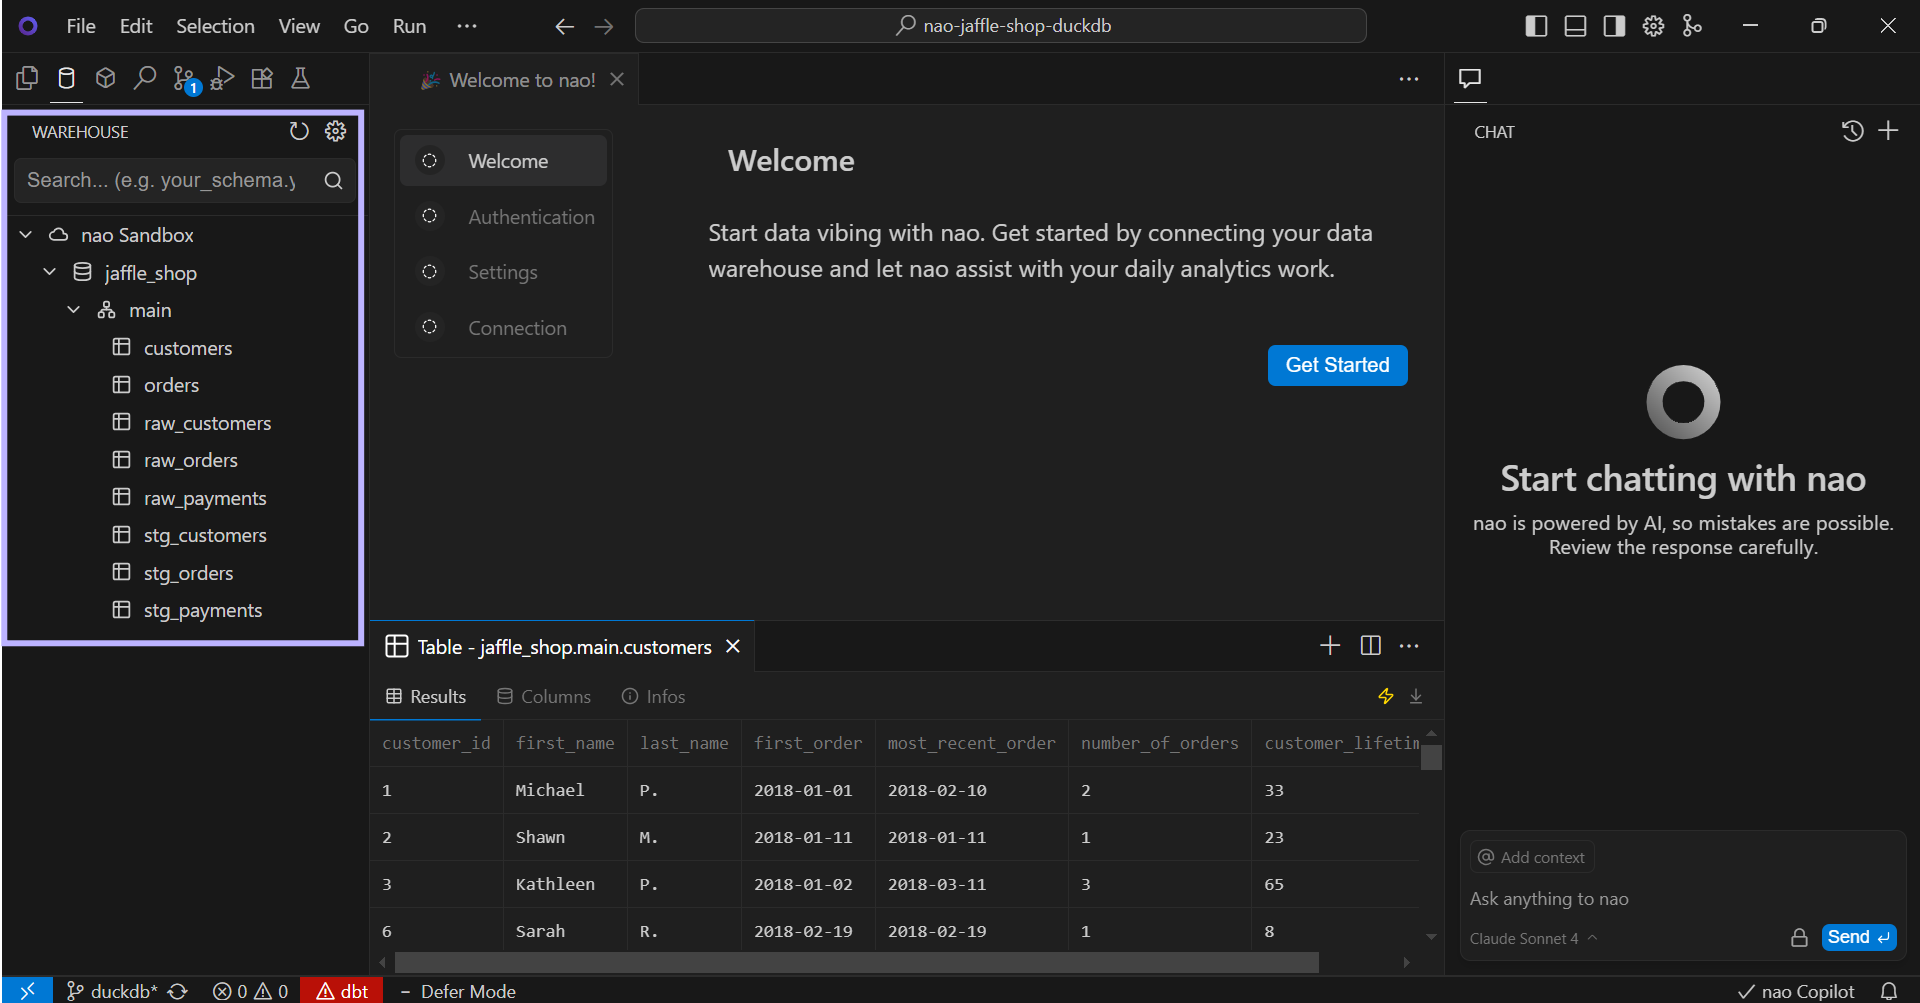Click the duckdb branch in status bar
This screenshot has height=1003, width=1920.
pyautogui.click(x=112, y=991)
